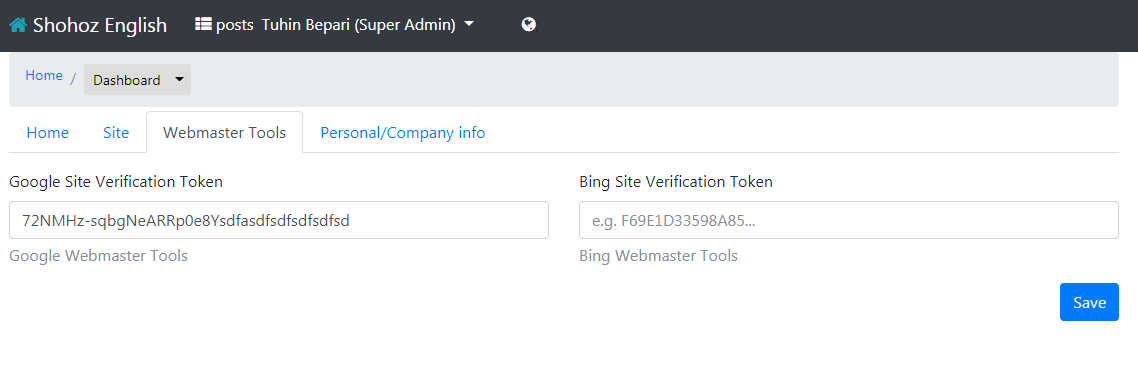
Task: Open the Dashboard breadcrumb dropdown
Action: coord(138,80)
